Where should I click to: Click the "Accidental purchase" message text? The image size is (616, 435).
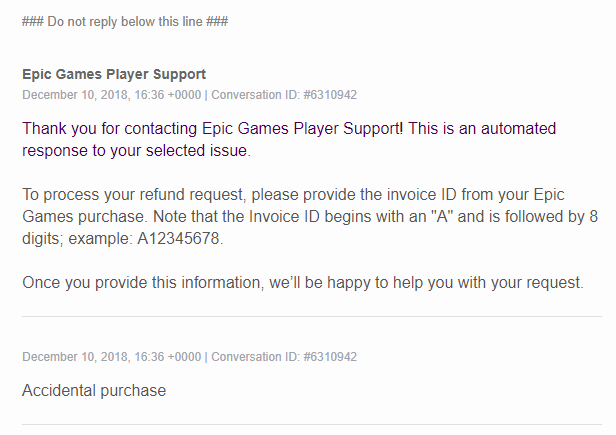[94, 390]
